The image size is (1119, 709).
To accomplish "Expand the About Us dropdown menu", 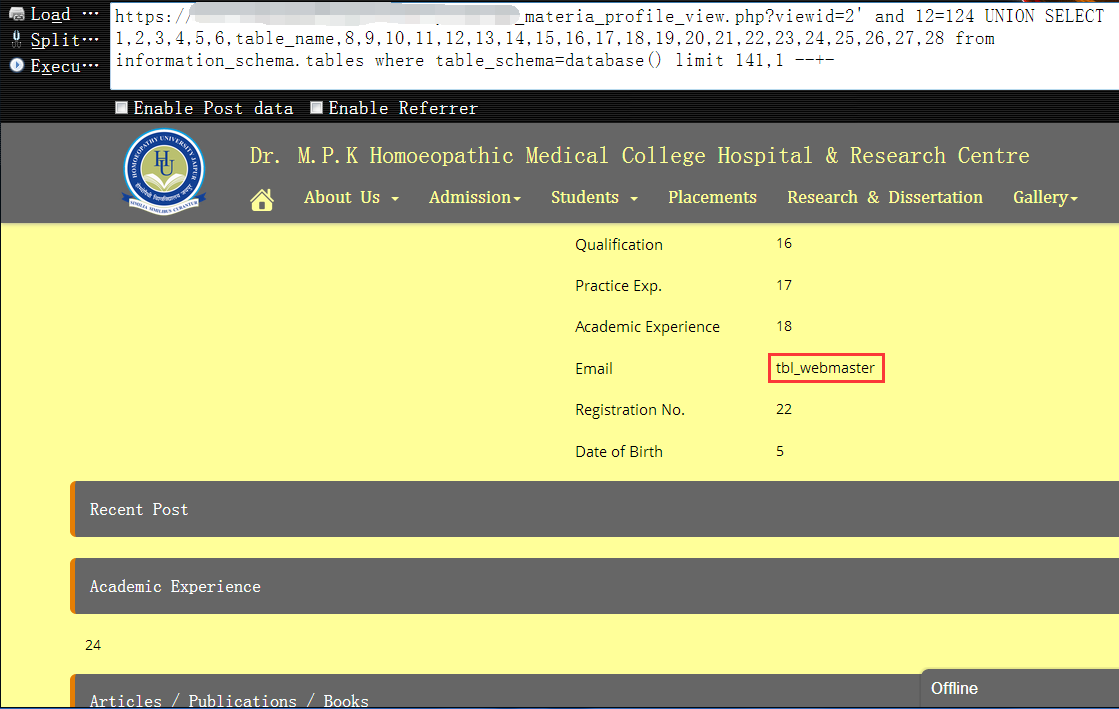I will pyautogui.click(x=351, y=198).
